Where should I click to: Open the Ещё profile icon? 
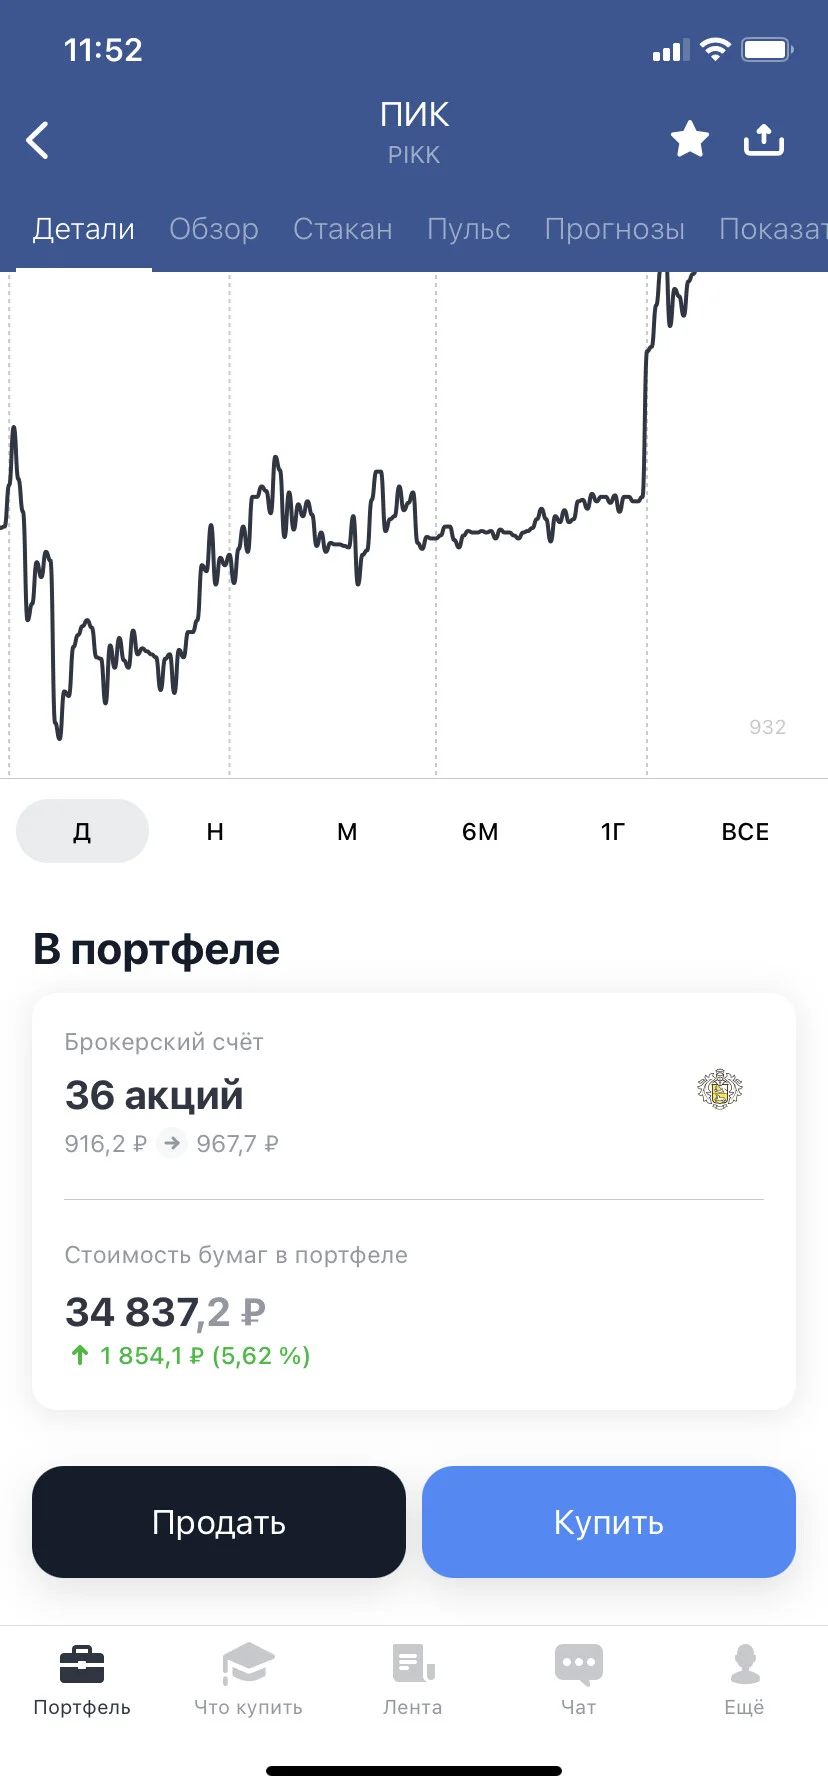745,1664
